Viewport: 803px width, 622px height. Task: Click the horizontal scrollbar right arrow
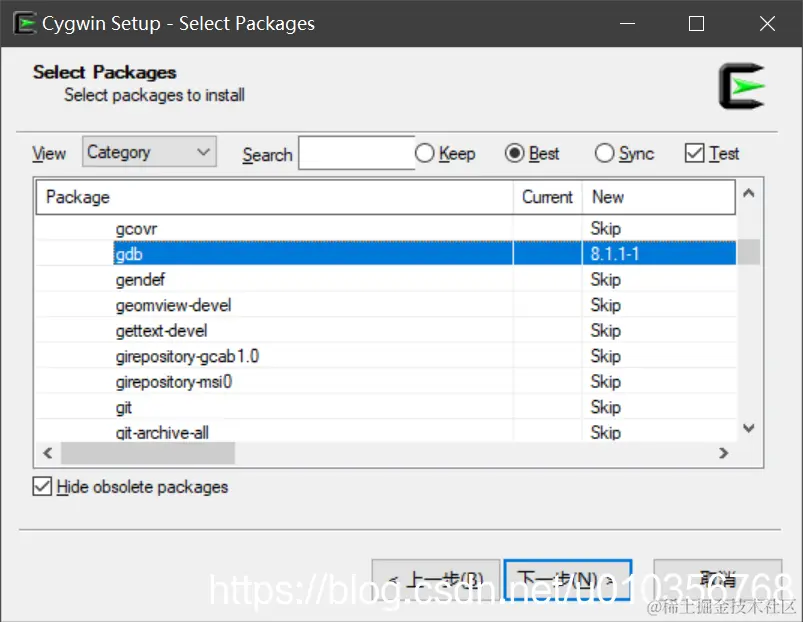click(724, 453)
